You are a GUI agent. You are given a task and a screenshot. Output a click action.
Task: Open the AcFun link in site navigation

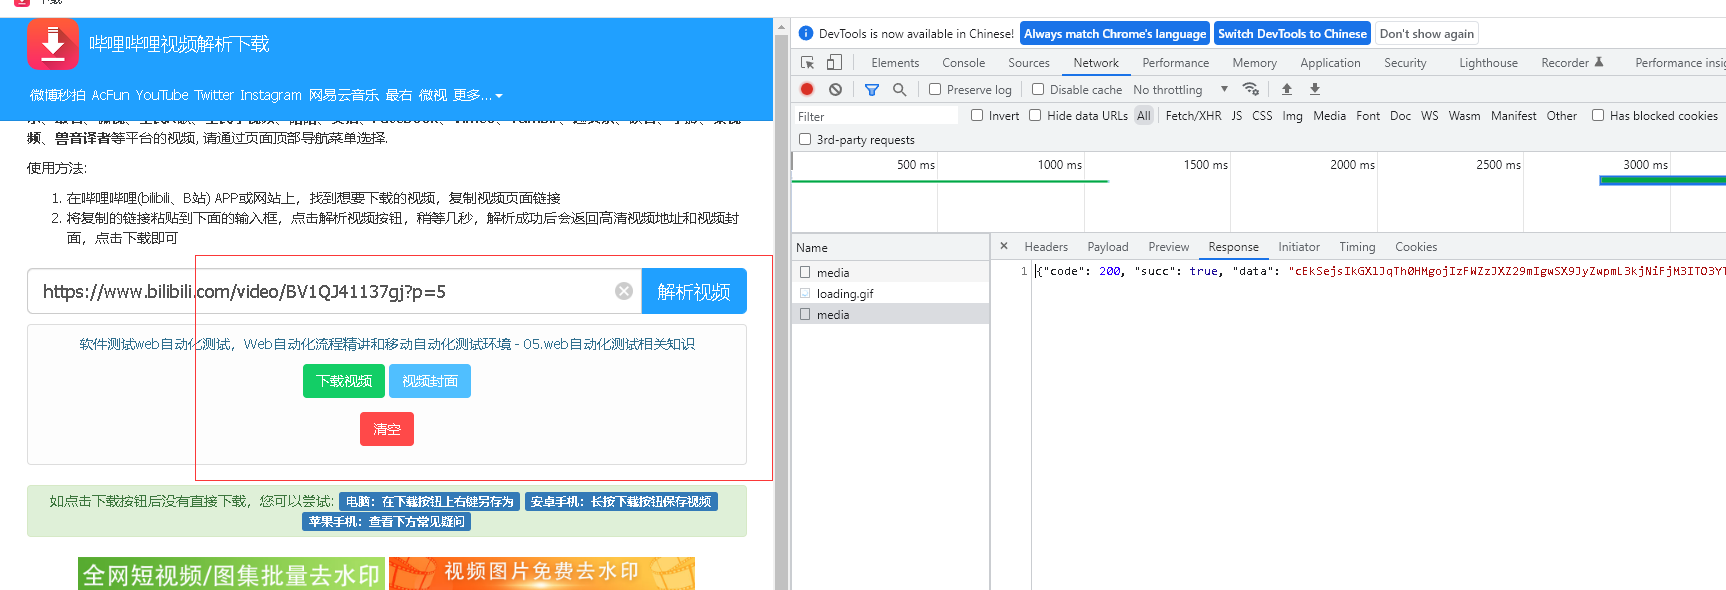click(x=110, y=95)
